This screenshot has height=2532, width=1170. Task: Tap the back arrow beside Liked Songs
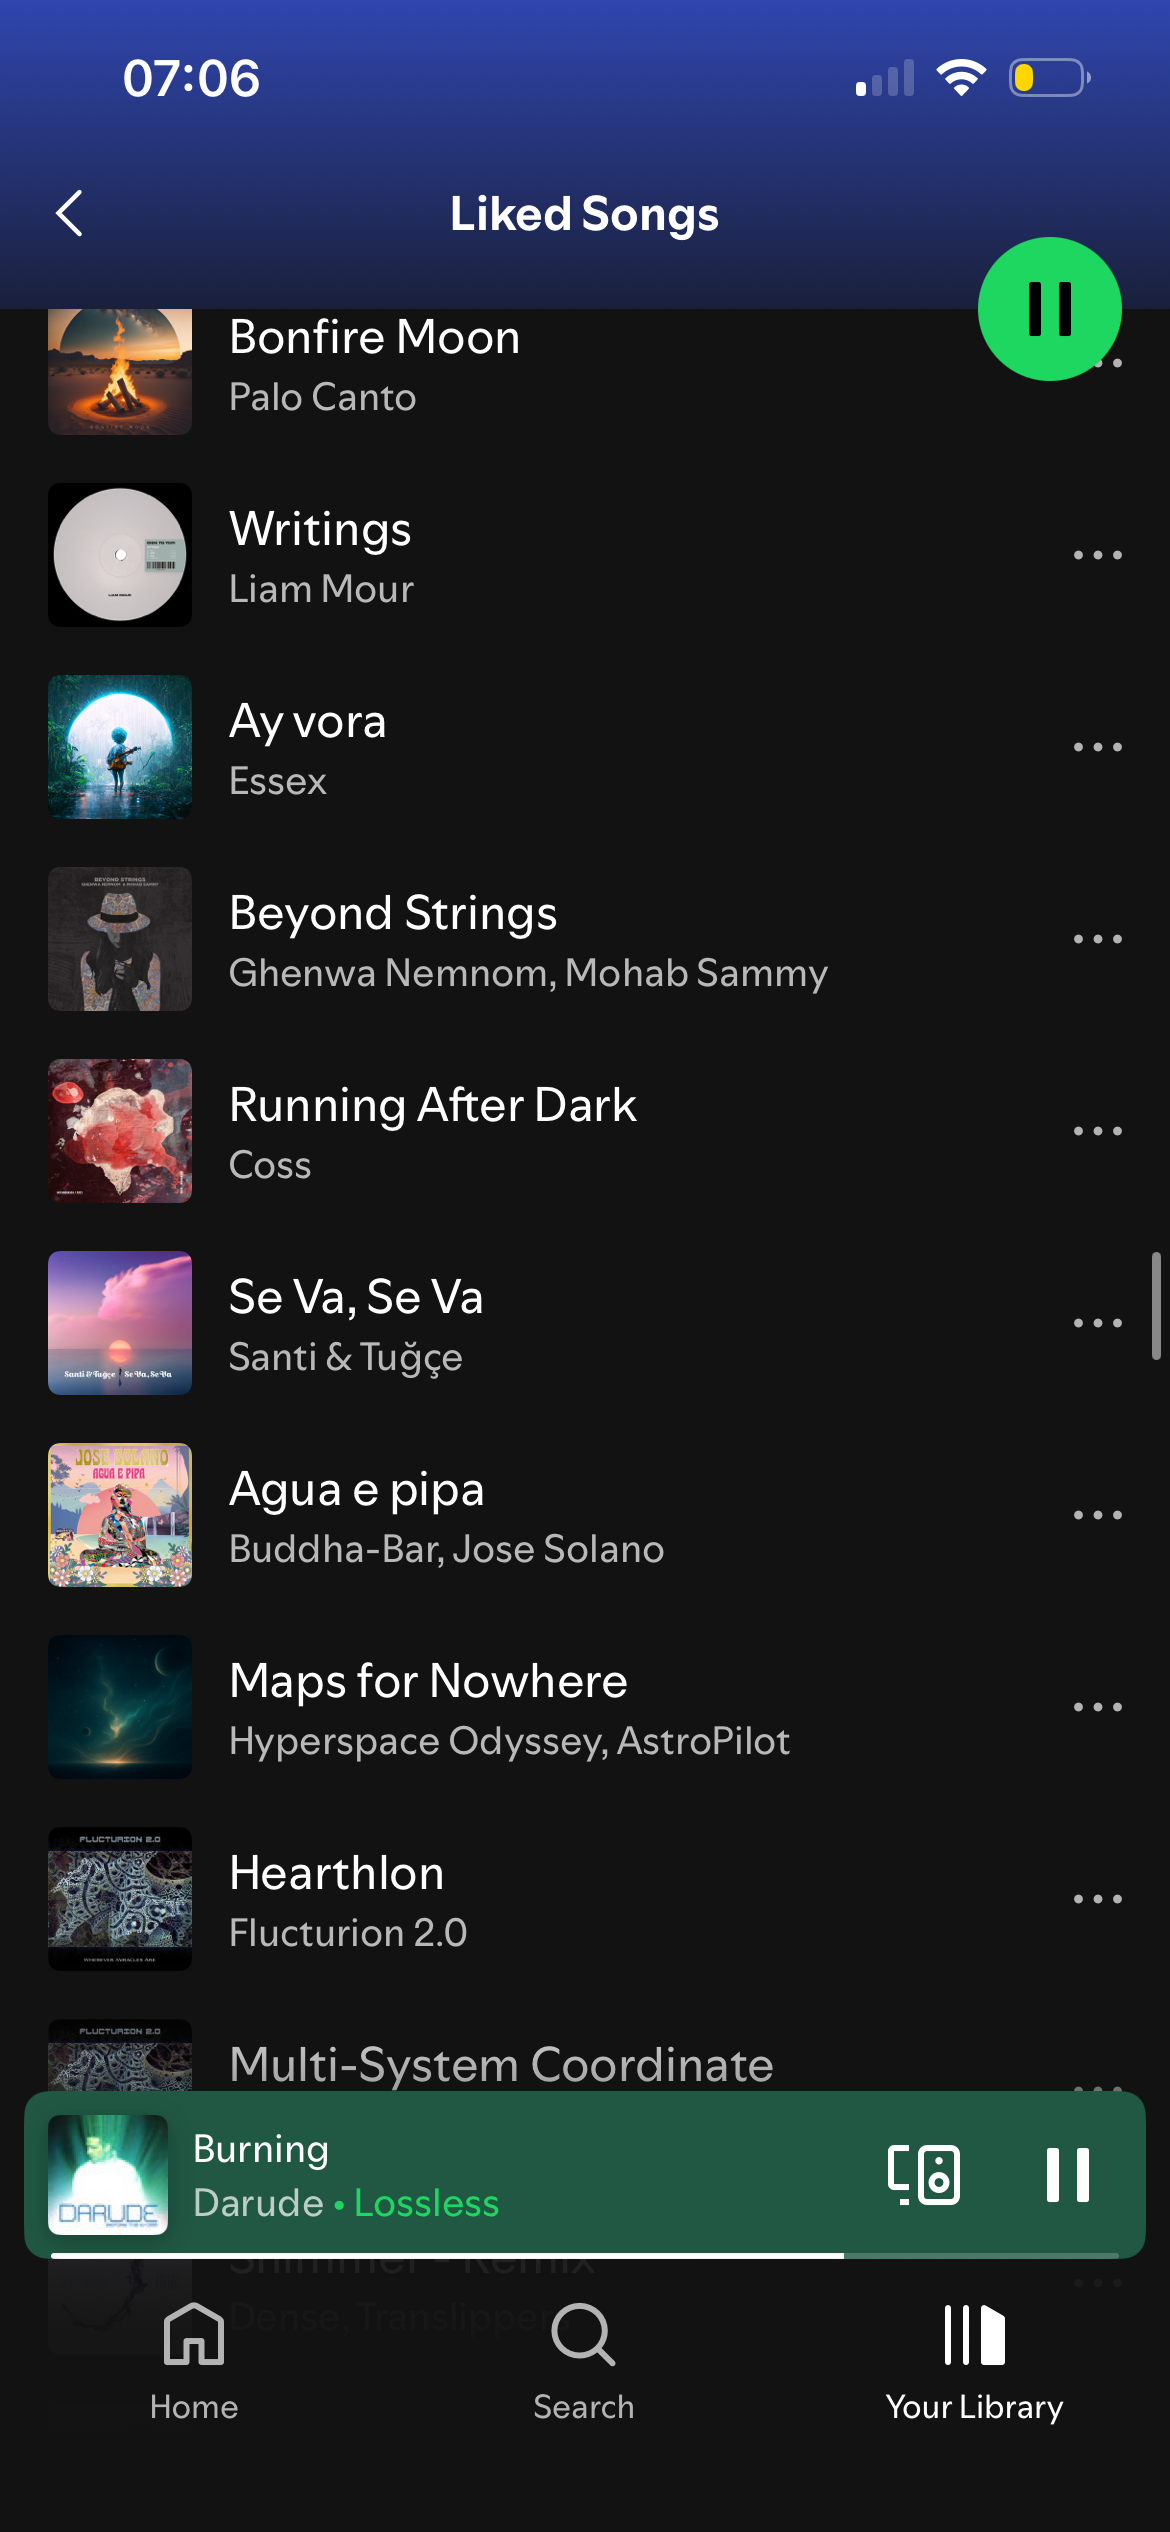click(69, 213)
